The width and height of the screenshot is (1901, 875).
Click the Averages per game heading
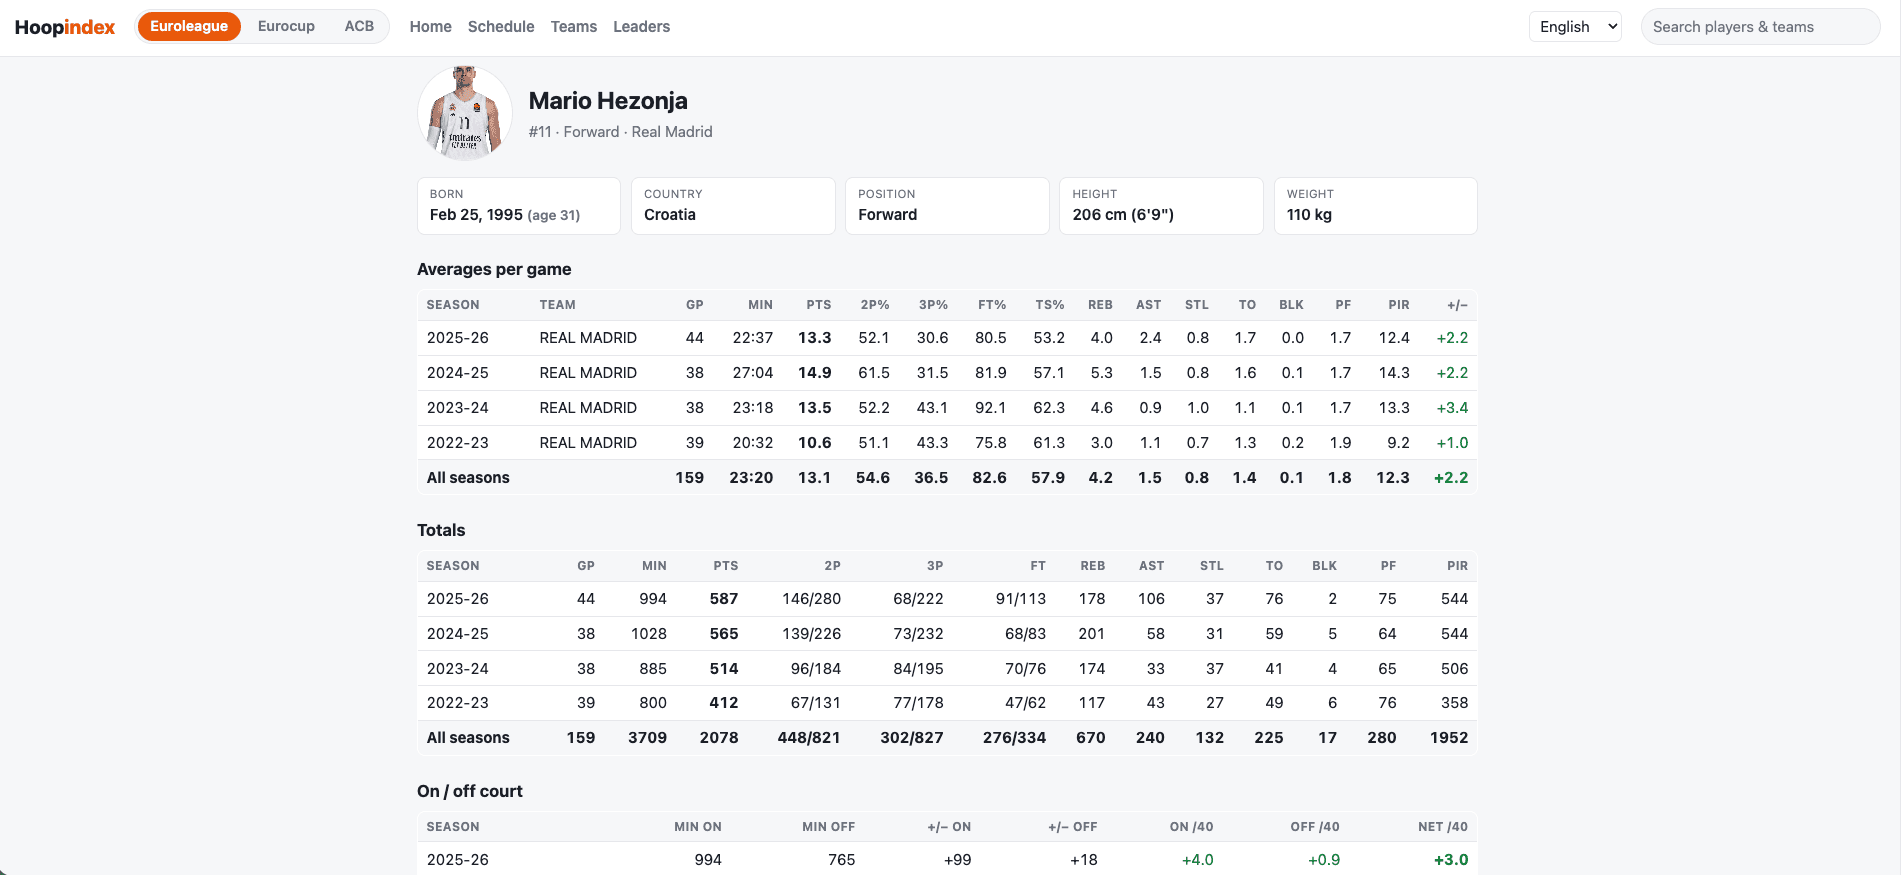[x=494, y=269]
